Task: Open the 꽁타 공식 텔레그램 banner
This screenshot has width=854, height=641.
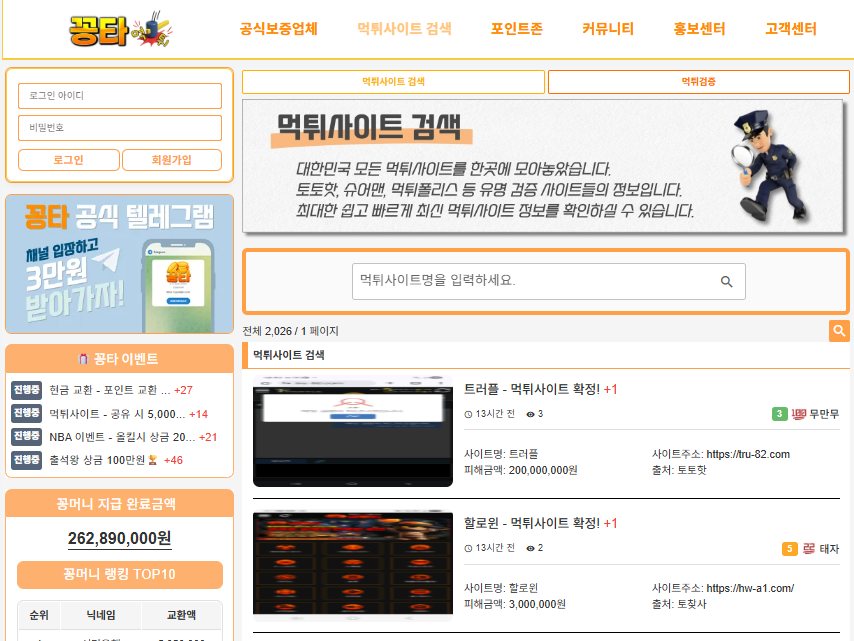Action: pos(119,264)
